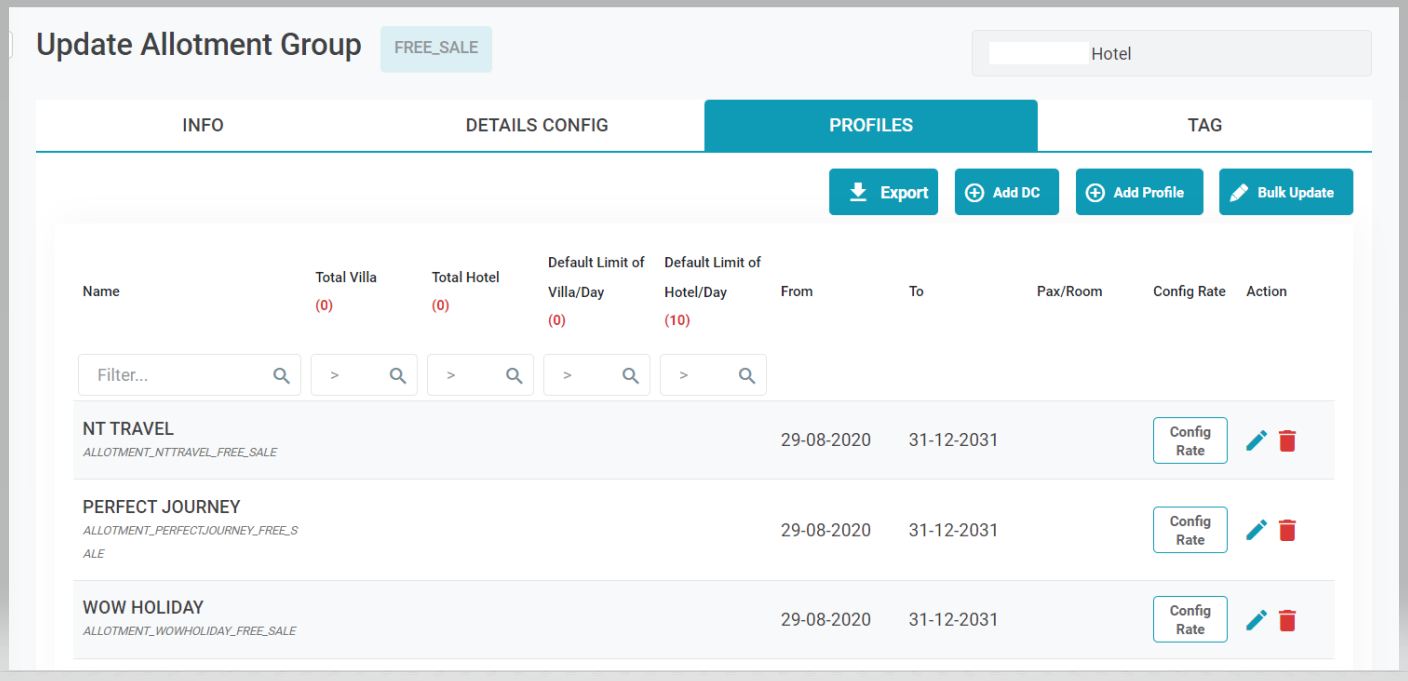
Task: Click search icon in Total Villa filter
Action: (397, 375)
